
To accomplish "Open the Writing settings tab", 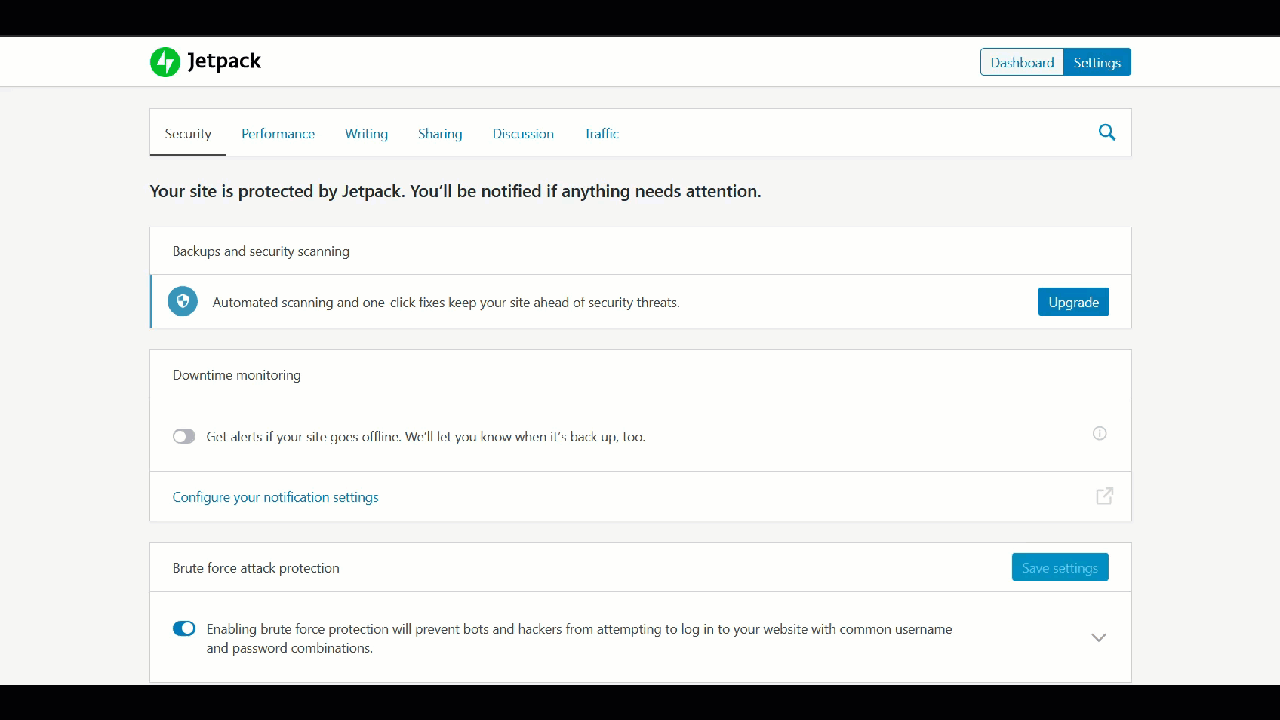I will (x=366, y=133).
